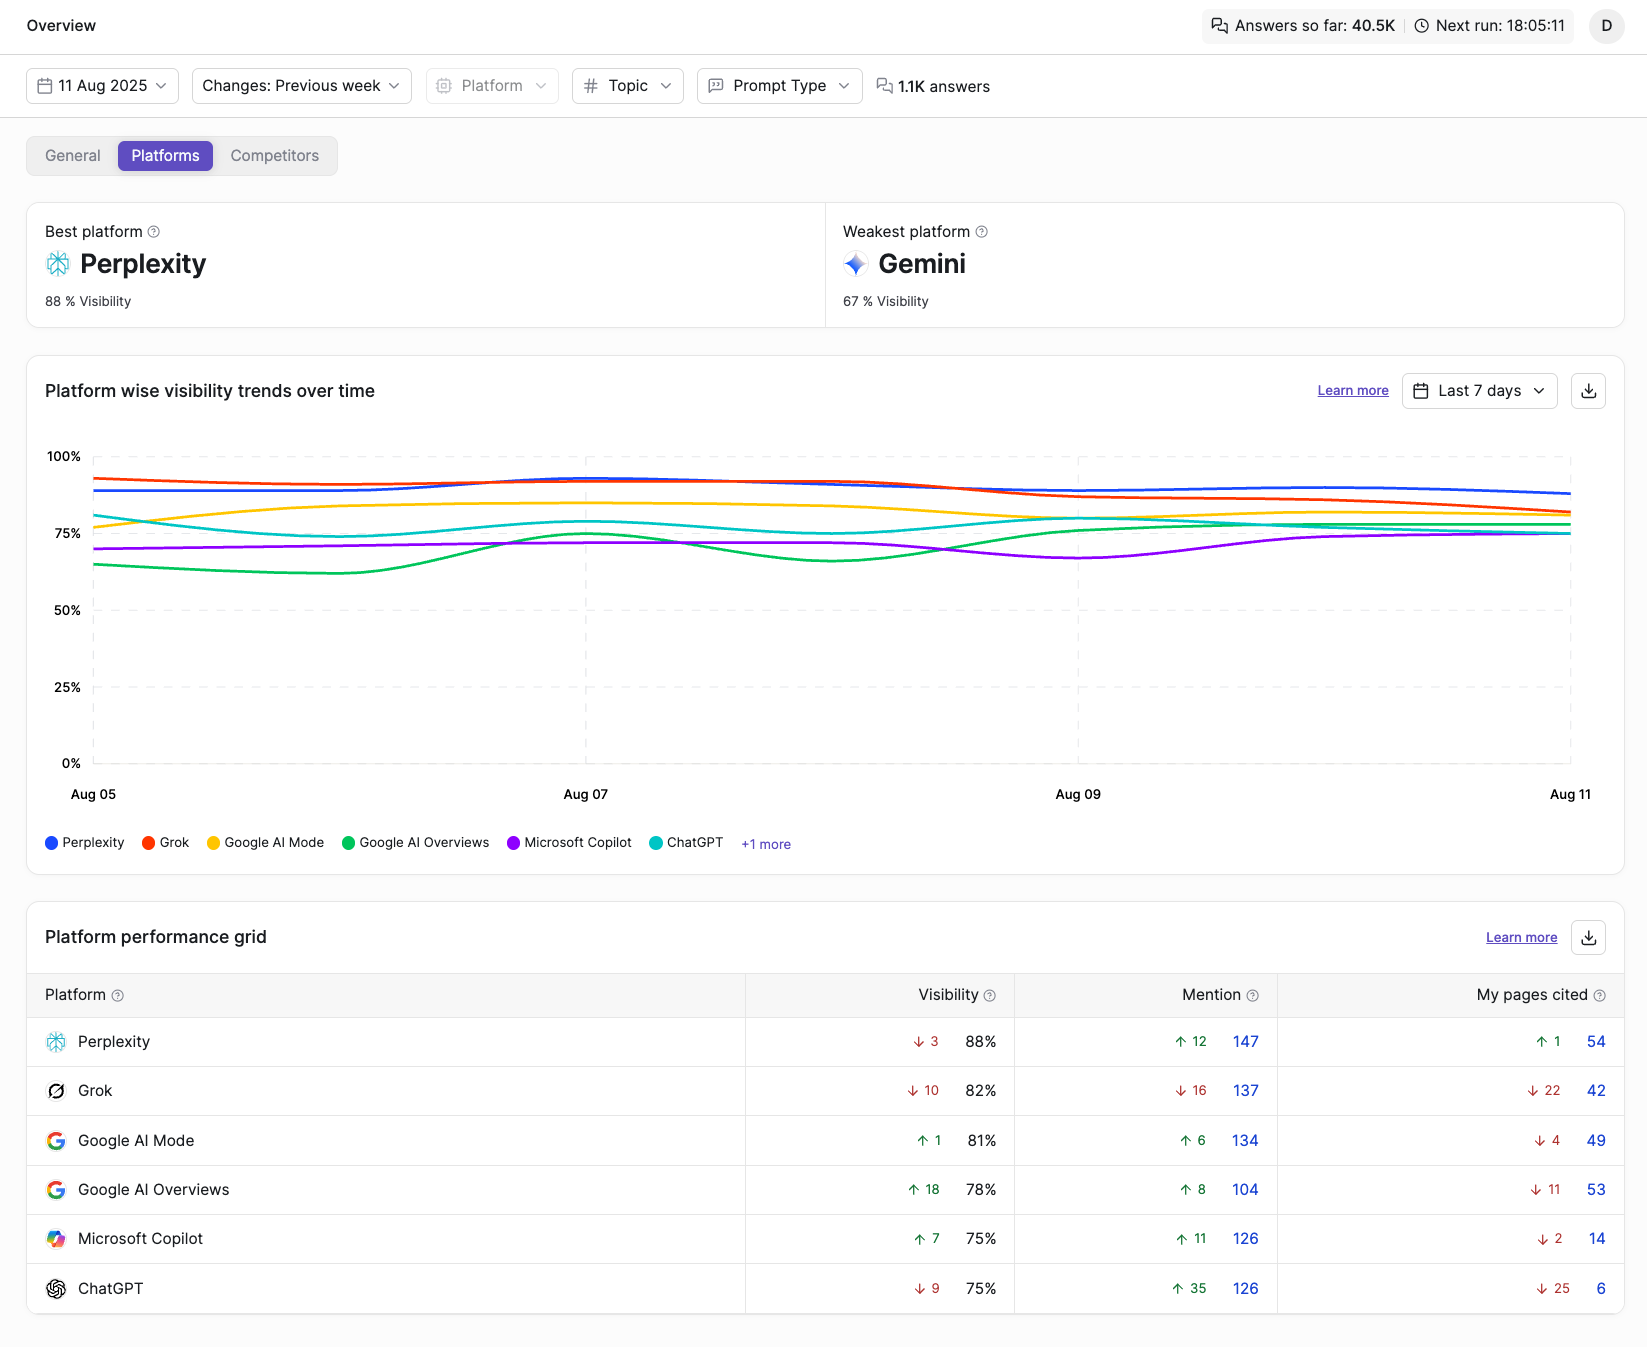The image size is (1647, 1347).
Task: Click Aug 07 marker on chart axis
Action: pyautogui.click(x=586, y=795)
